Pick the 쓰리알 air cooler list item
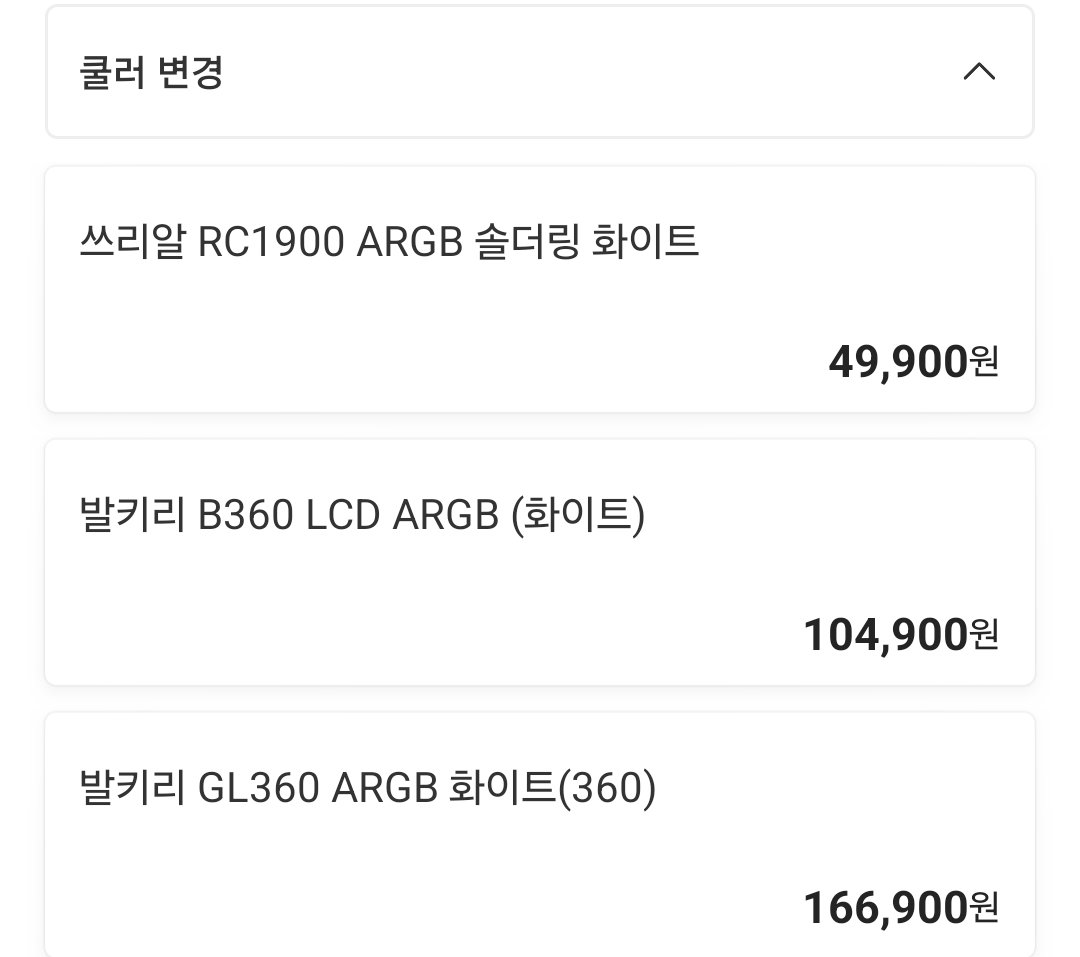1080x957 pixels. (x=540, y=289)
